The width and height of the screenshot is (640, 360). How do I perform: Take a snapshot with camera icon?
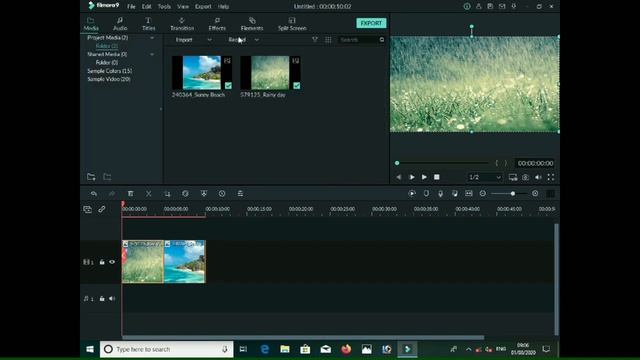[526, 177]
